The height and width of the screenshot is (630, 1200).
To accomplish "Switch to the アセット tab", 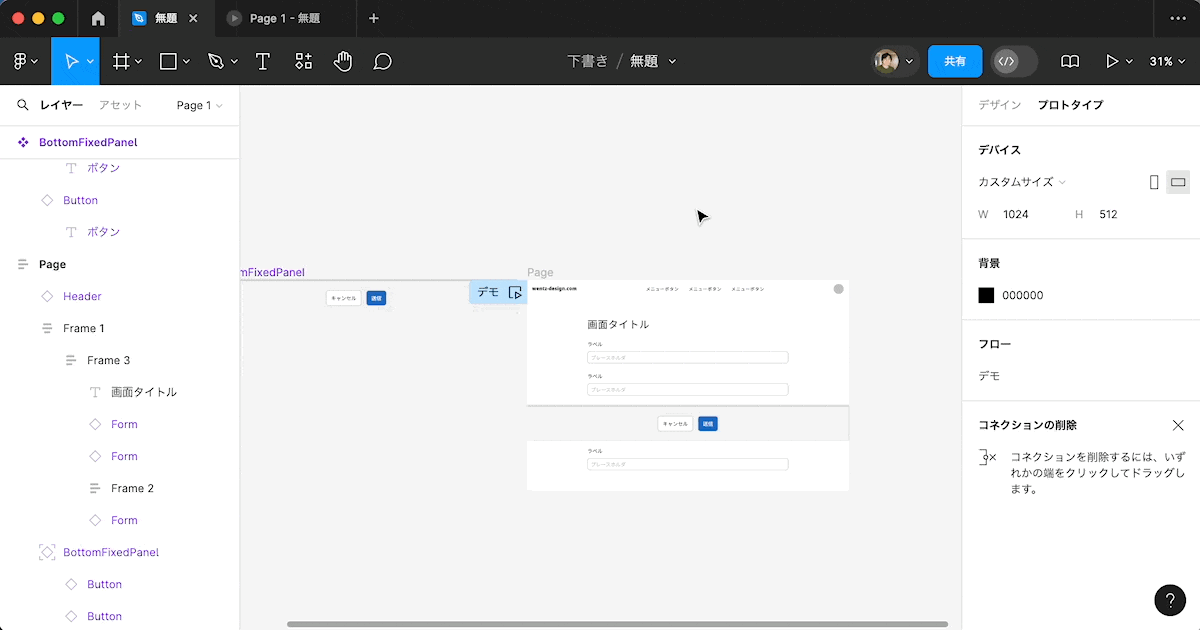I will [x=120, y=105].
